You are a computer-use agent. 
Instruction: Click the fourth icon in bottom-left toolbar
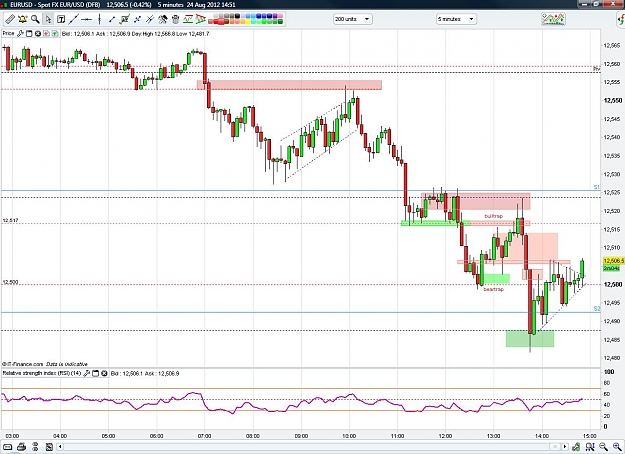tap(49, 447)
